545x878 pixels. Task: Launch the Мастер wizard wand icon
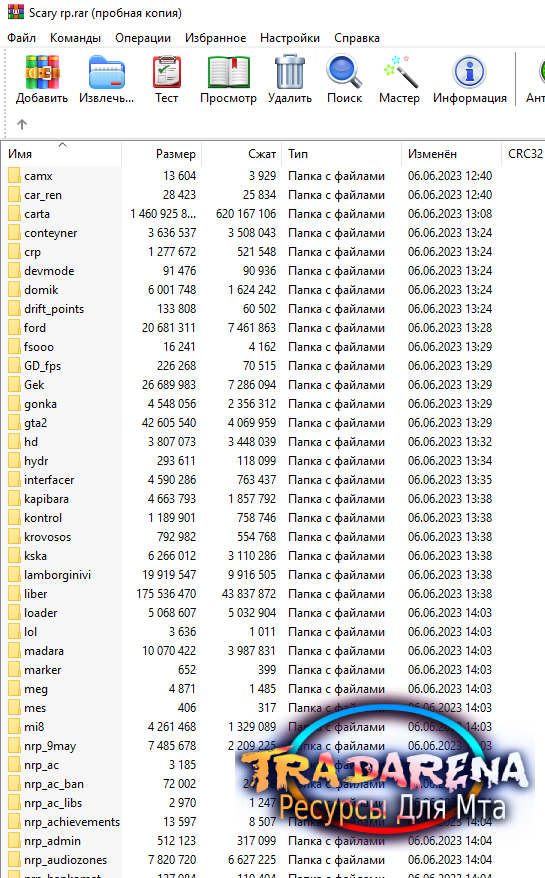coord(399,71)
